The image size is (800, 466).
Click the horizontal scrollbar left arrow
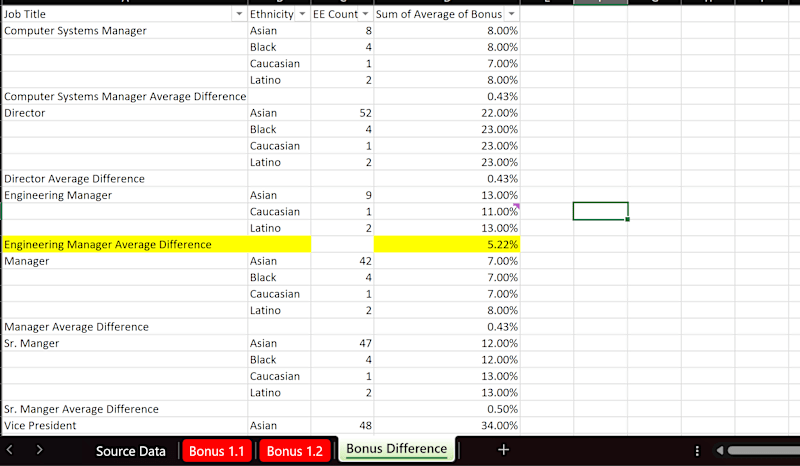point(719,450)
